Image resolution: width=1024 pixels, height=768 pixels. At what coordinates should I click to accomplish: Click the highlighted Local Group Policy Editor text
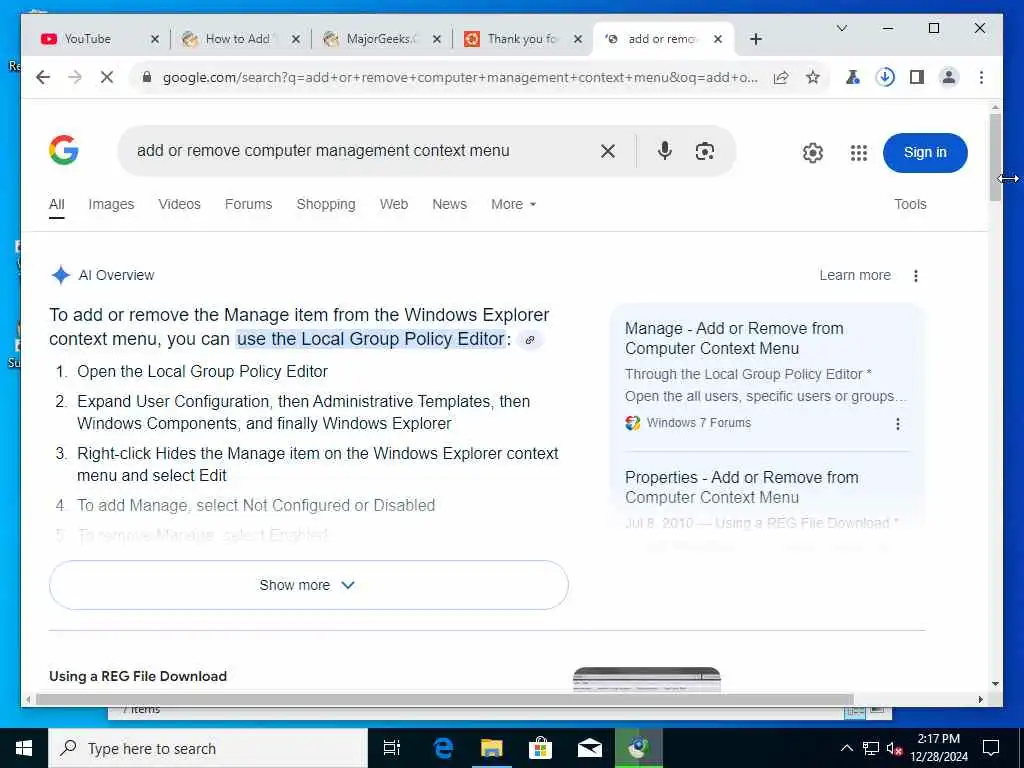click(x=371, y=340)
